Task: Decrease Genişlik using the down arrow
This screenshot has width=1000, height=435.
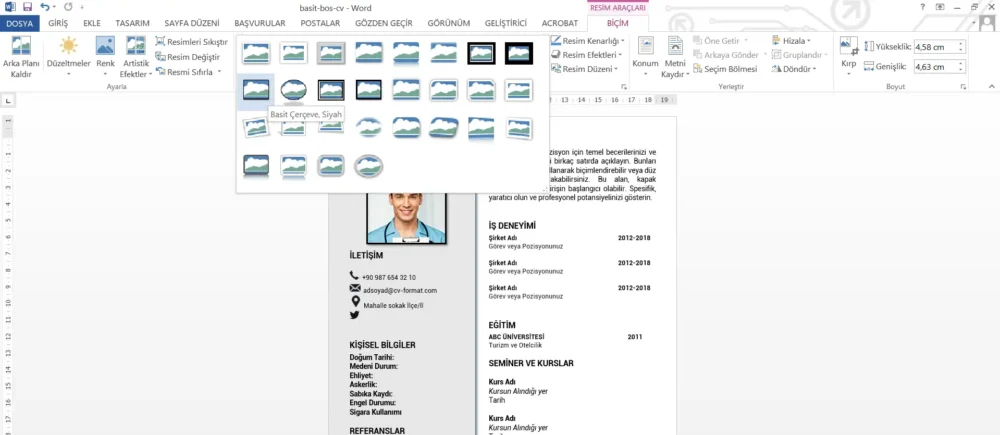Action: pyautogui.click(x=961, y=70)
